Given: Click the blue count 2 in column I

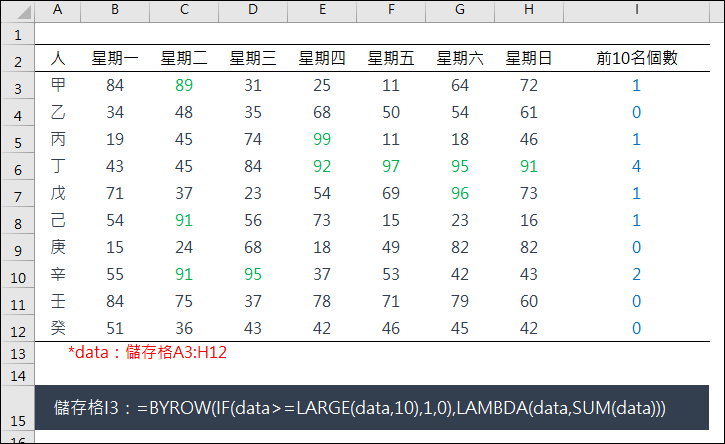Looking at the screenshot, I should (x=636, y=274).
